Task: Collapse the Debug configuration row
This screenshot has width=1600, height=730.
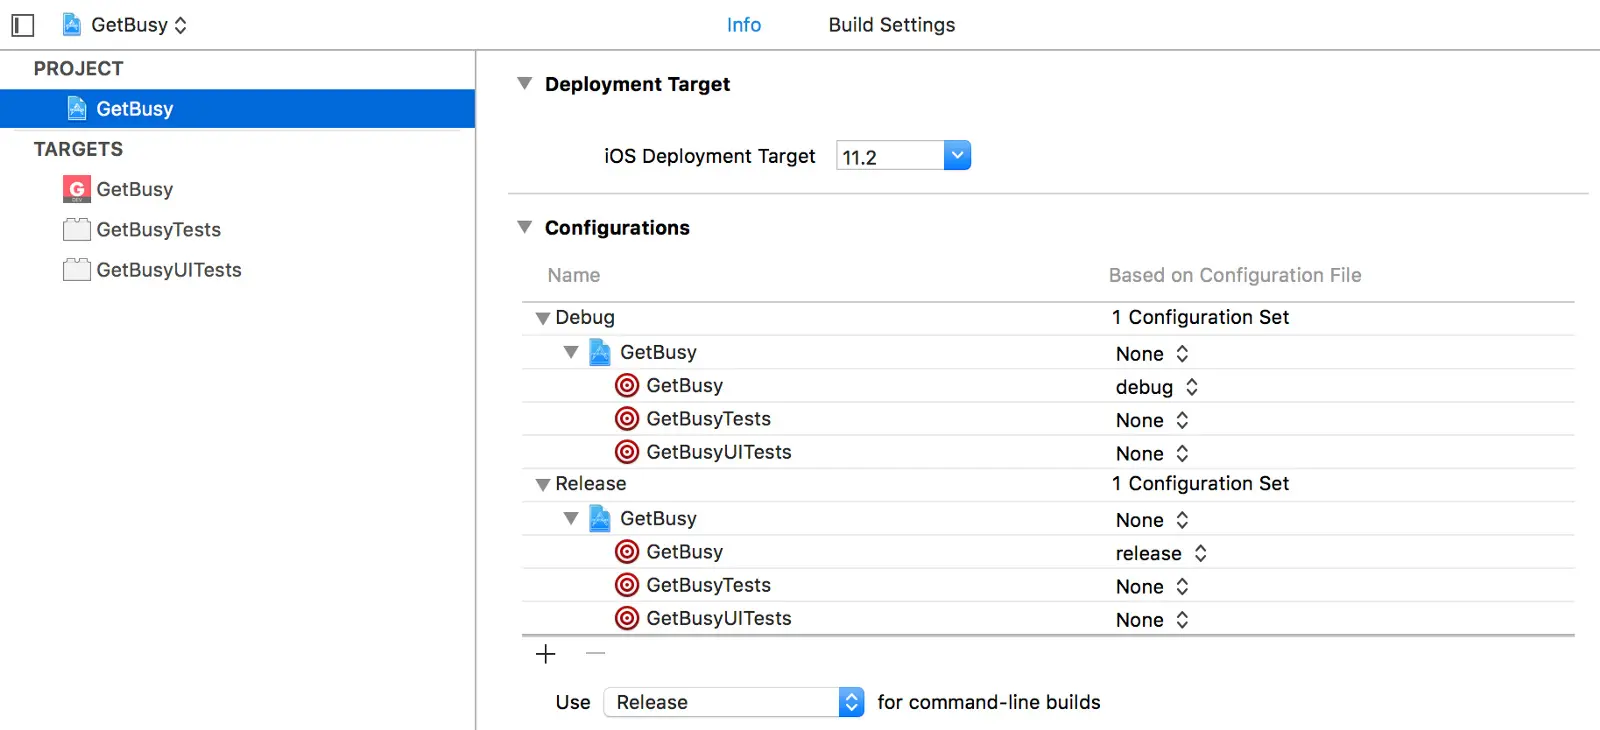Action: click(543, 318)
